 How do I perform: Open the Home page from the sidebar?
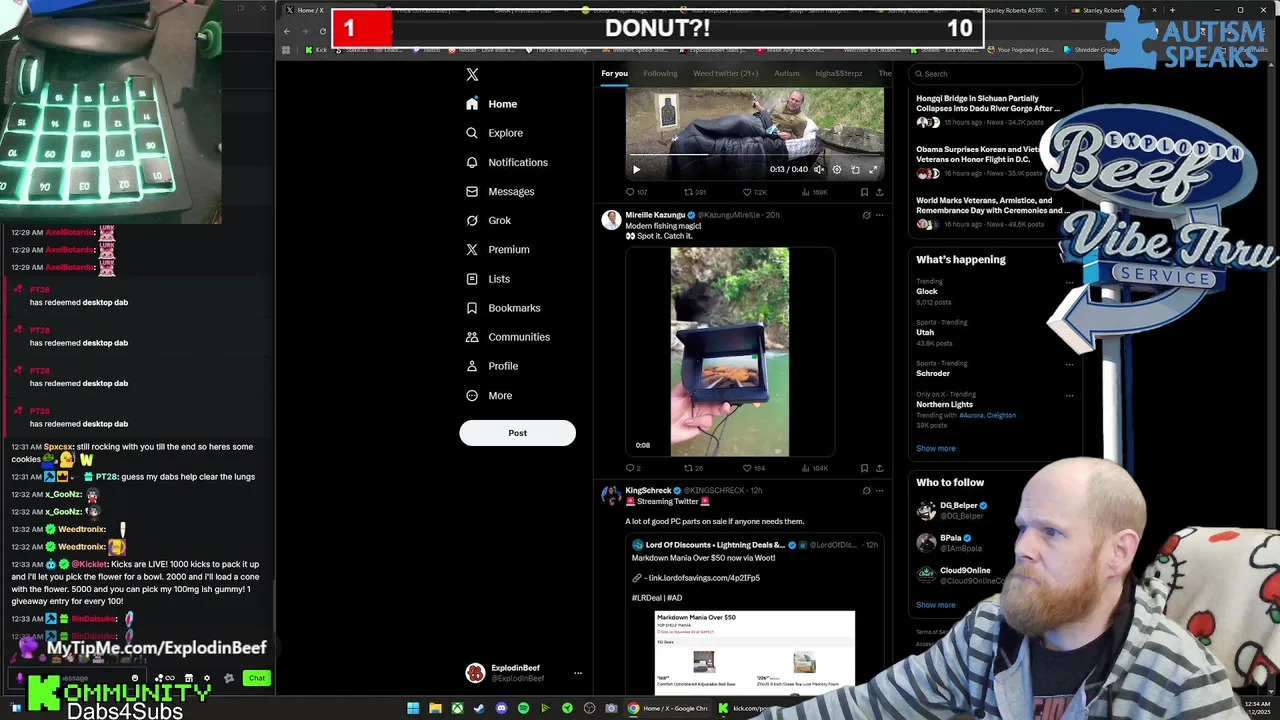(492, 104)
